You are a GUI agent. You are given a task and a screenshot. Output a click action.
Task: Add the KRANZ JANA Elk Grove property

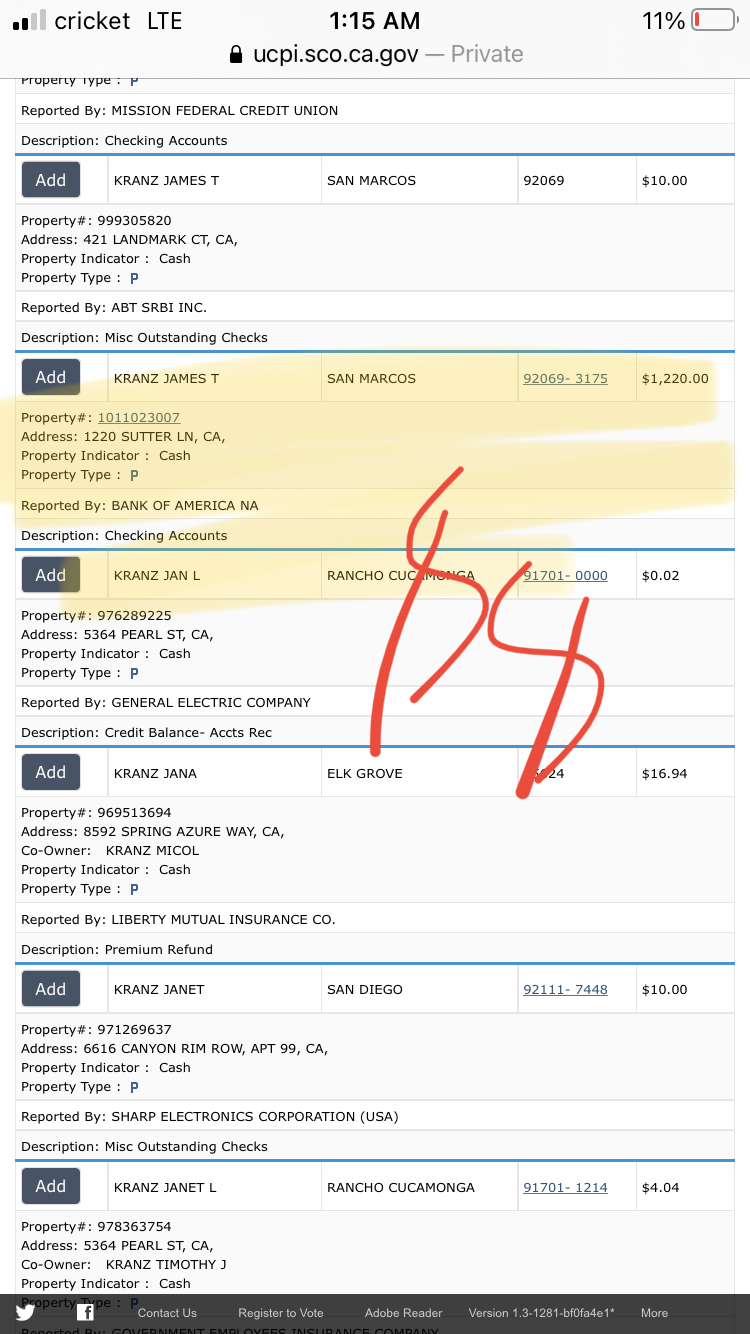pos(51,772)
